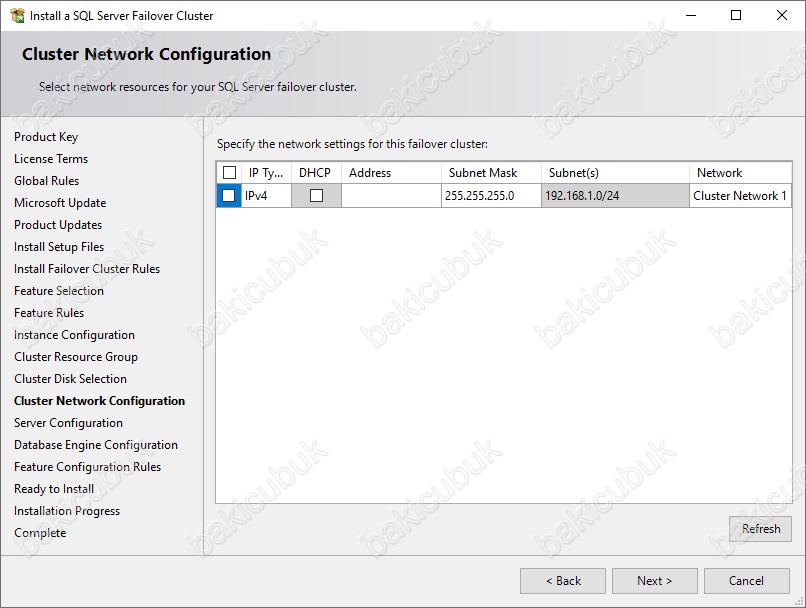The height and width of the screenshot is (608, 806).
Task: Select the Cluster Disk Selection step
Action: (x=70, y=379)
